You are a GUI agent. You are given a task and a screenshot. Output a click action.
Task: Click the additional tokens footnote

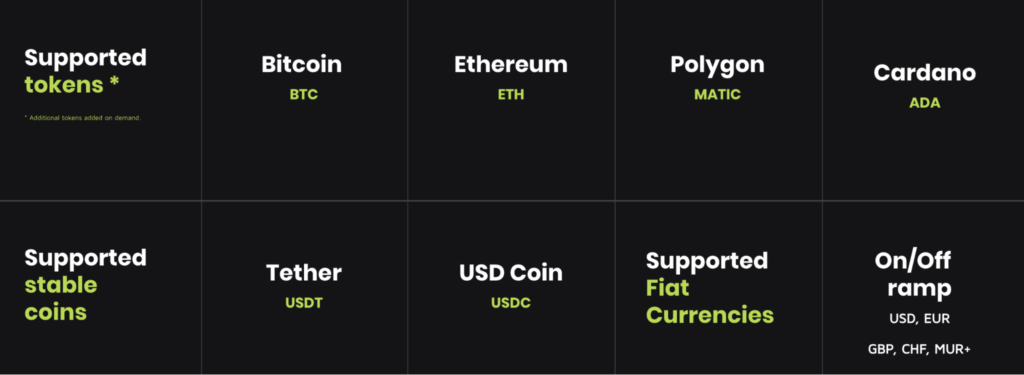click(82, 118)
